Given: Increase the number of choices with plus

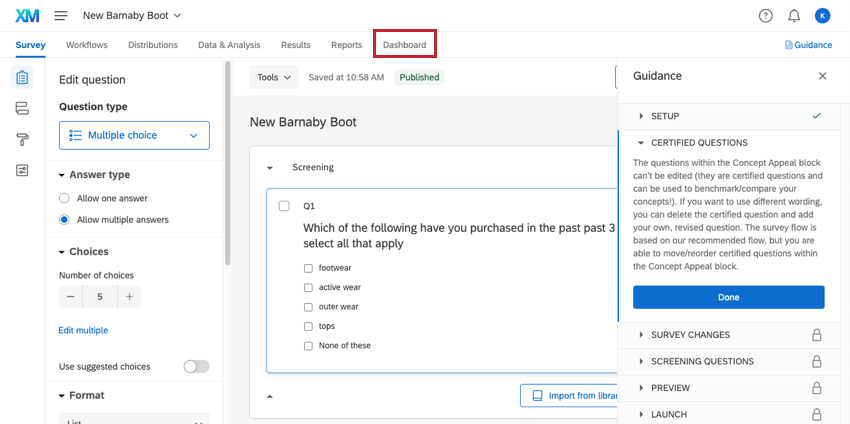Looking at the screenshot, I should tap(129, 297).
